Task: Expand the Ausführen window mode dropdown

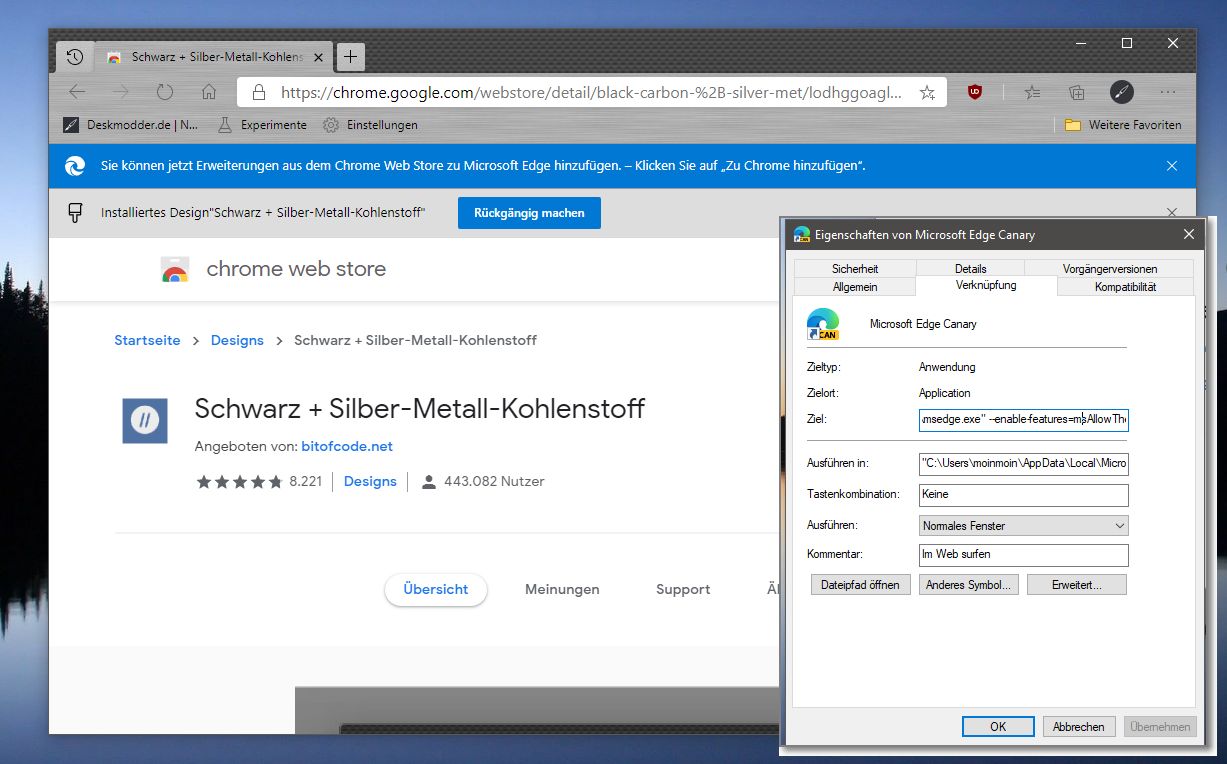Action: (1024, 525)
